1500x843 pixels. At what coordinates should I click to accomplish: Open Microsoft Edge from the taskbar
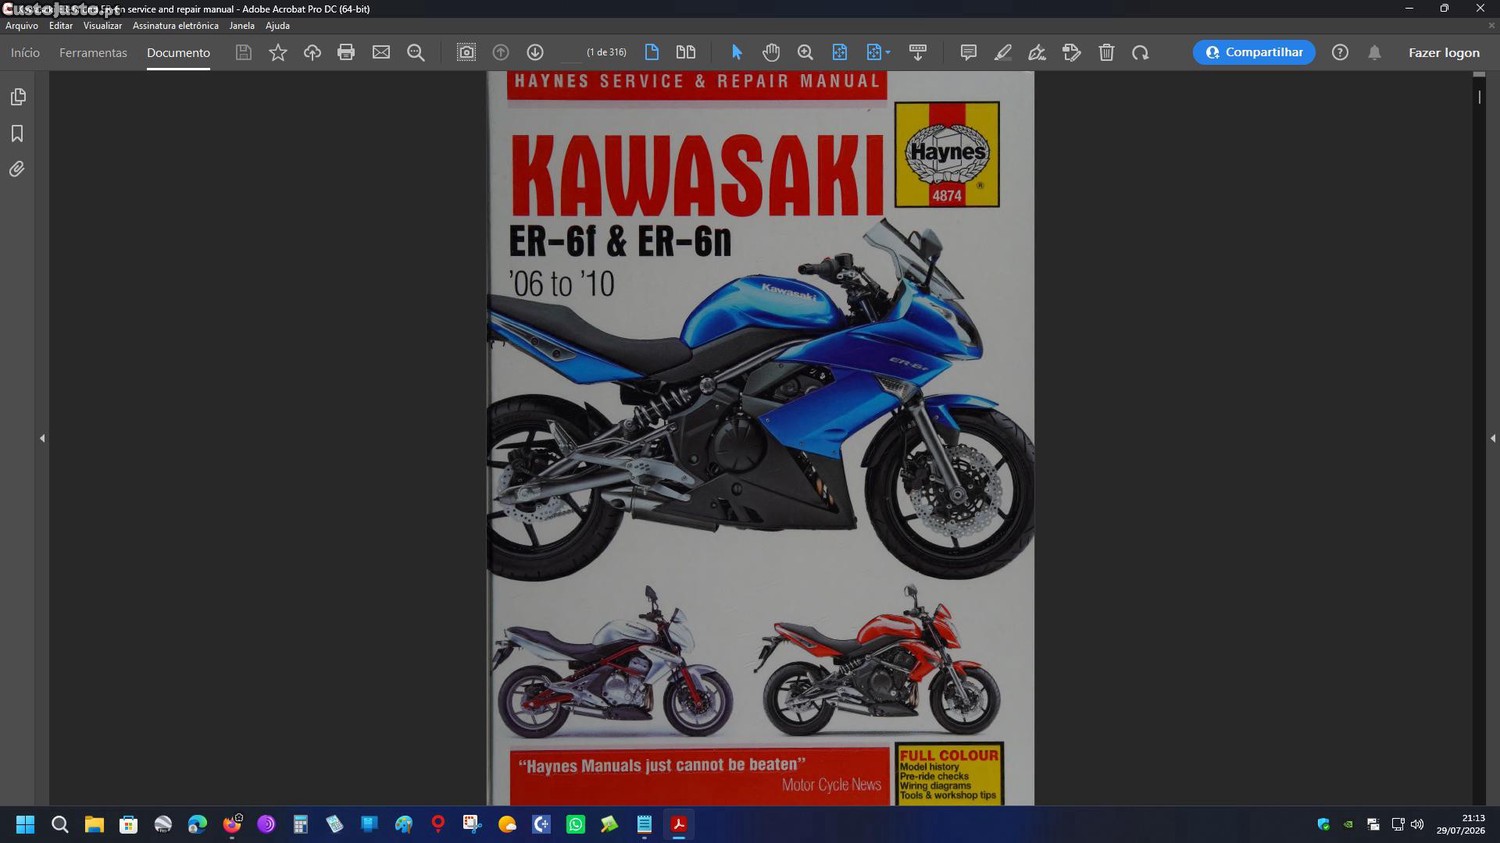[x=197, y=824]
